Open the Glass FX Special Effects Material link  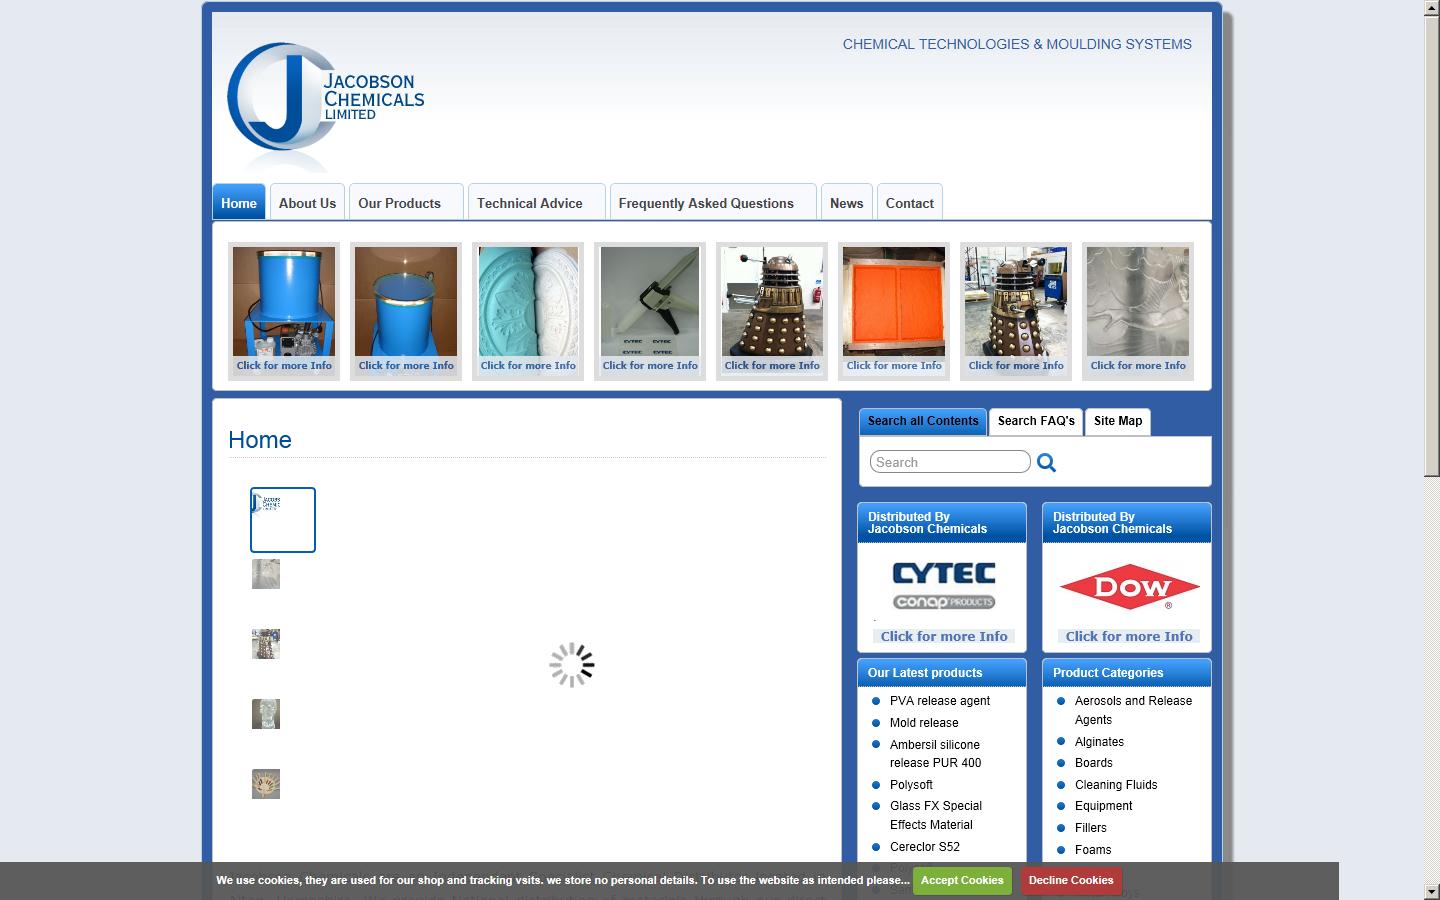pyautogui.click(x=935, y=815)
